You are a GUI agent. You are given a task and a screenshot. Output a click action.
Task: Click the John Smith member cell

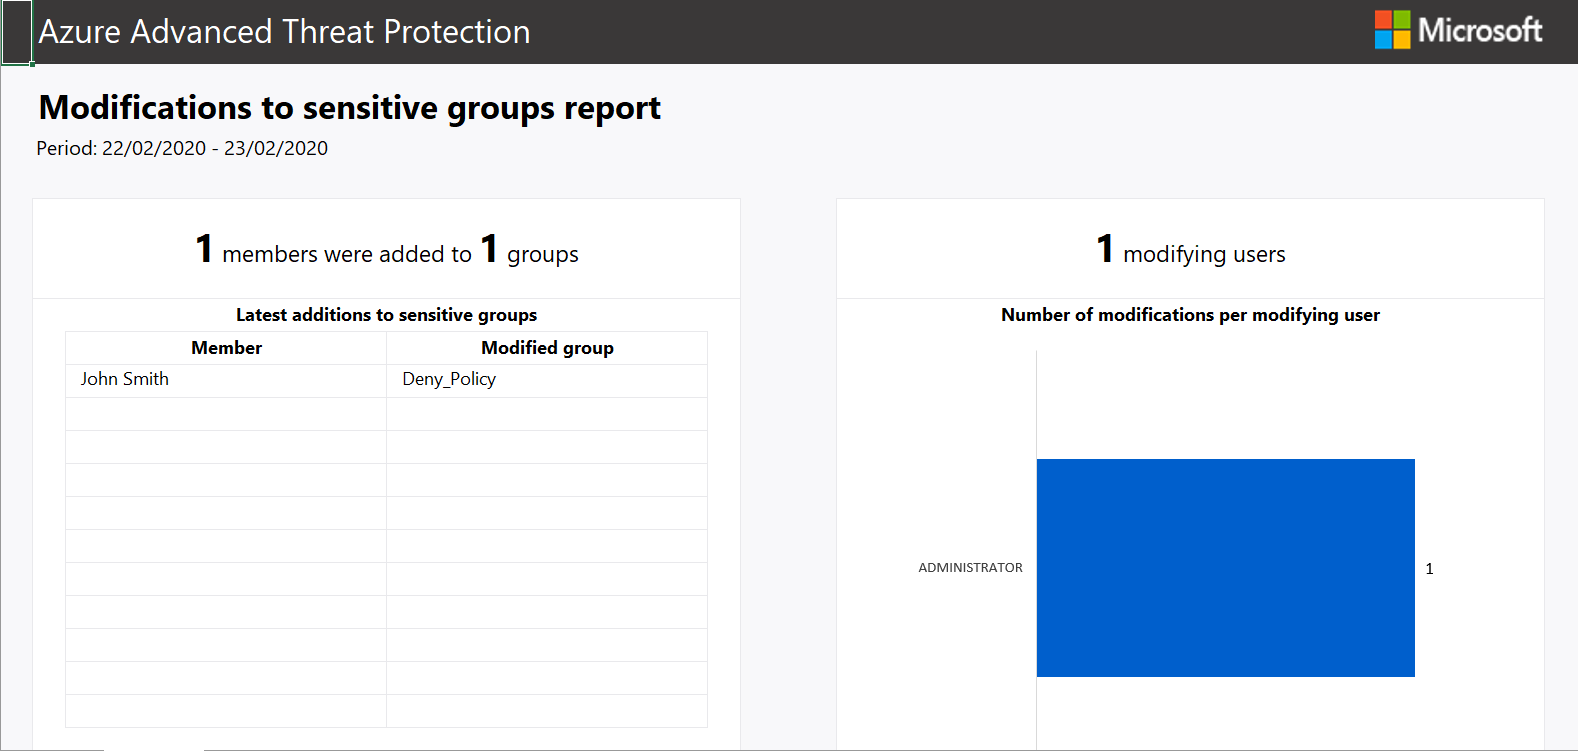coord(125,379)
